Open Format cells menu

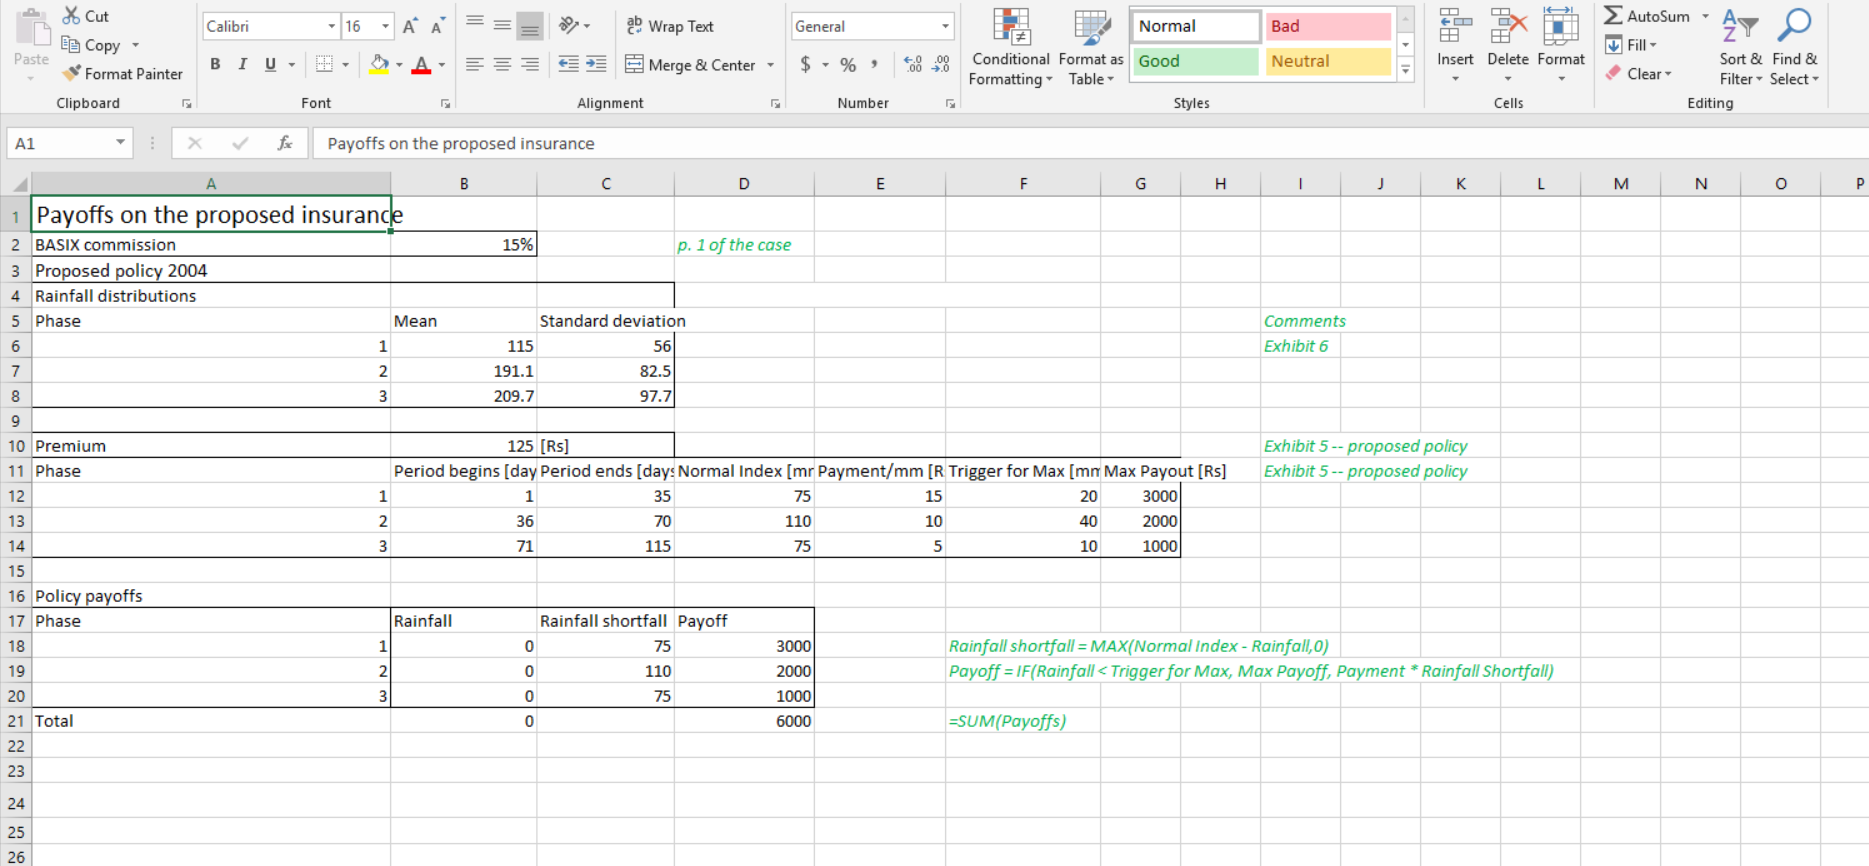[1561, 47]
